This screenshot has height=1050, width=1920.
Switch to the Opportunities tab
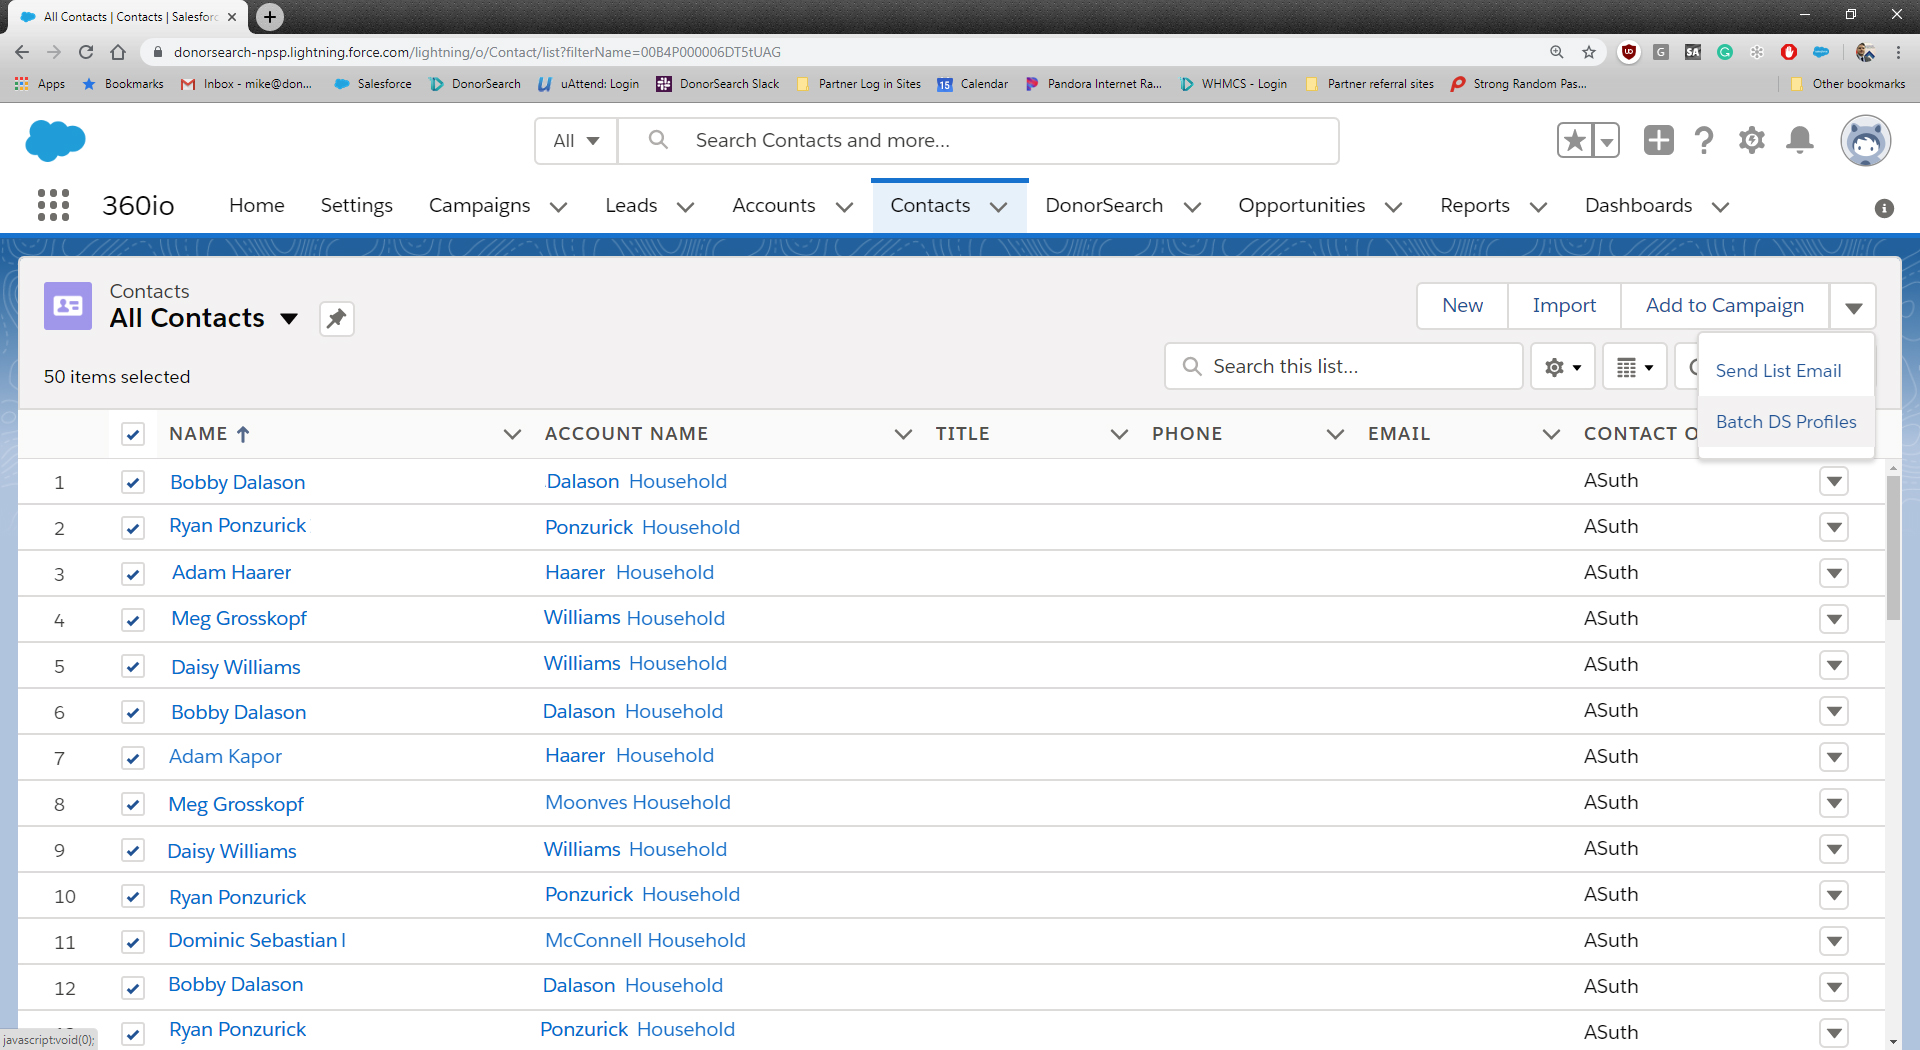pyautogui.click(x=1301, y=206)
